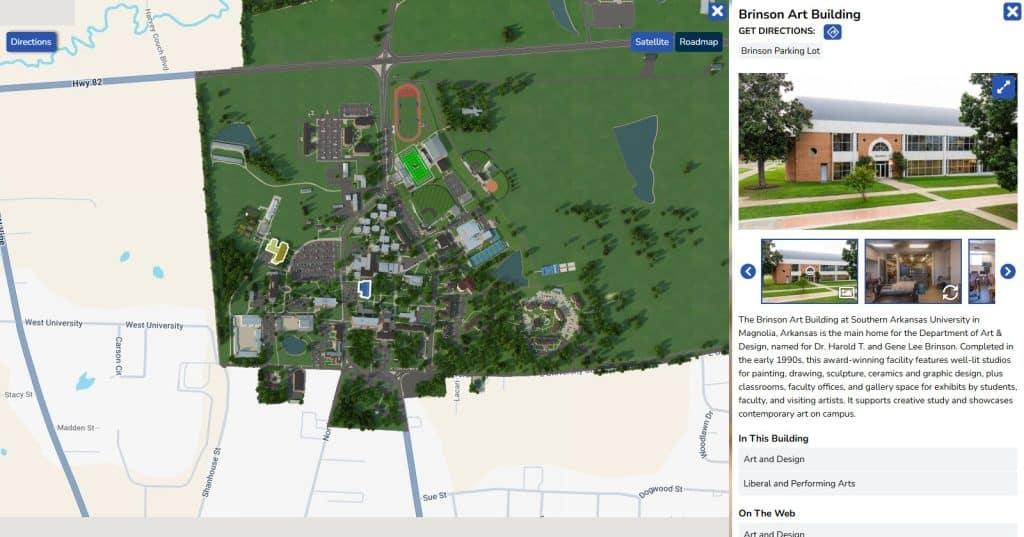The width and height of the screenshot is (1024, 537).
Task: Click the Sue St street label
Action: point(434,496)
